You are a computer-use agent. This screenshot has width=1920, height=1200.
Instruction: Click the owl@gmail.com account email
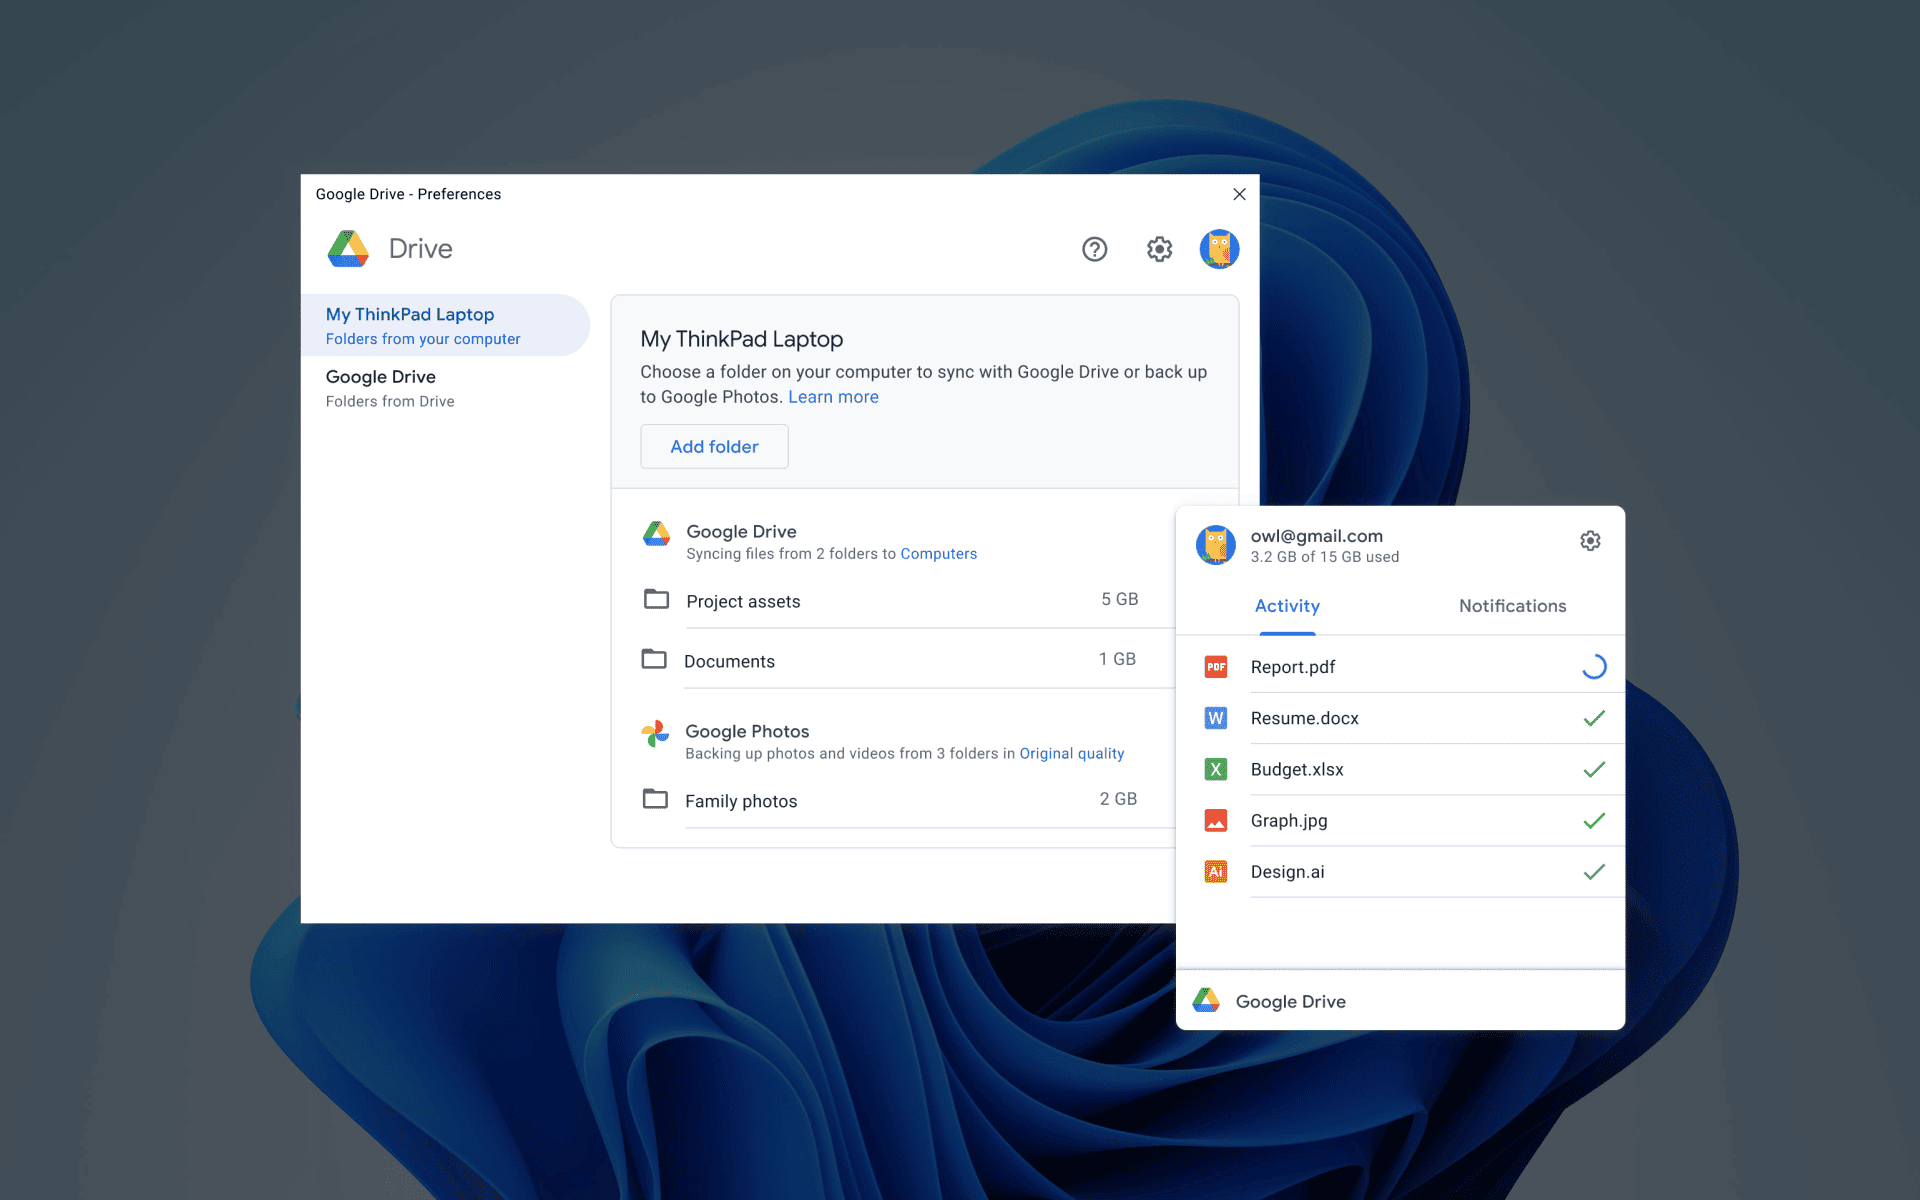(x=1316, y=536)
